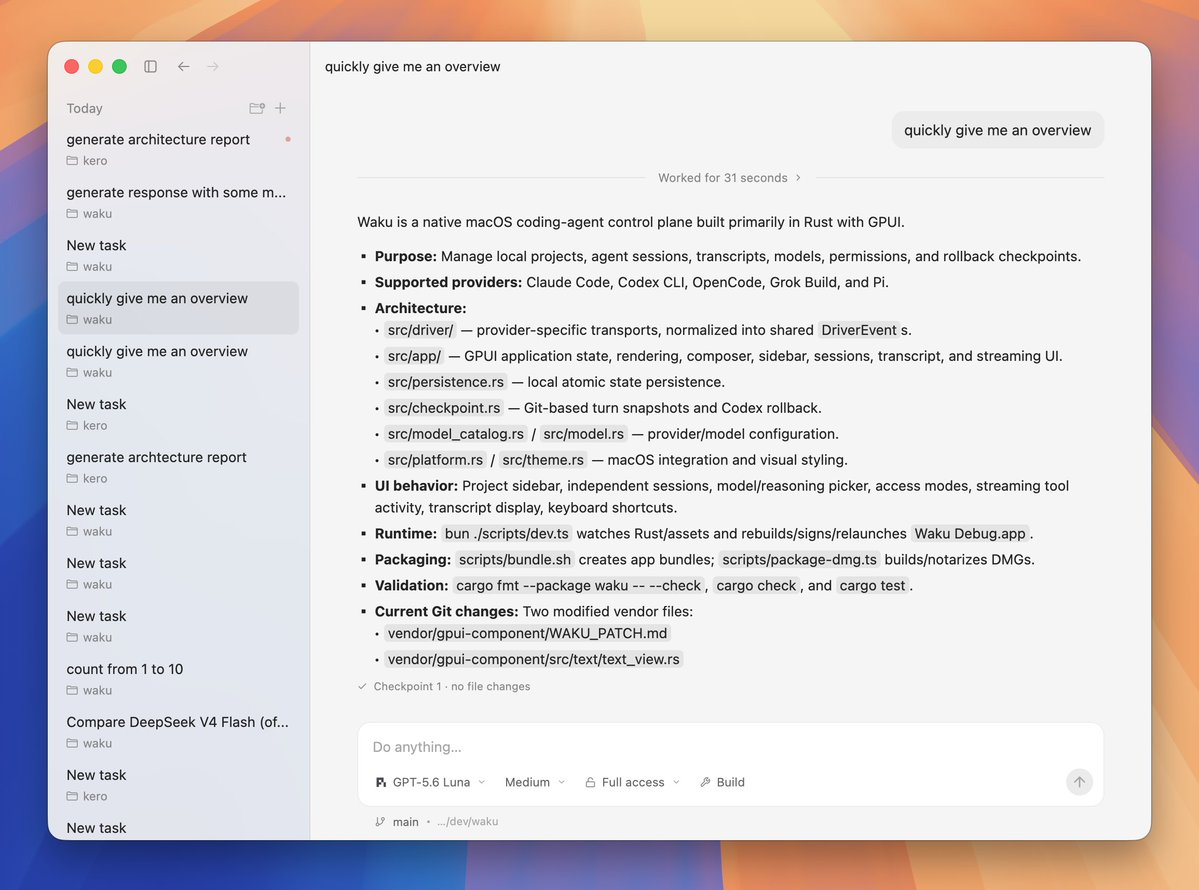The width and height of the screenshot is (1199, 890).
Task: Toggle the sidebar panel icon
Action: (151, 67)
